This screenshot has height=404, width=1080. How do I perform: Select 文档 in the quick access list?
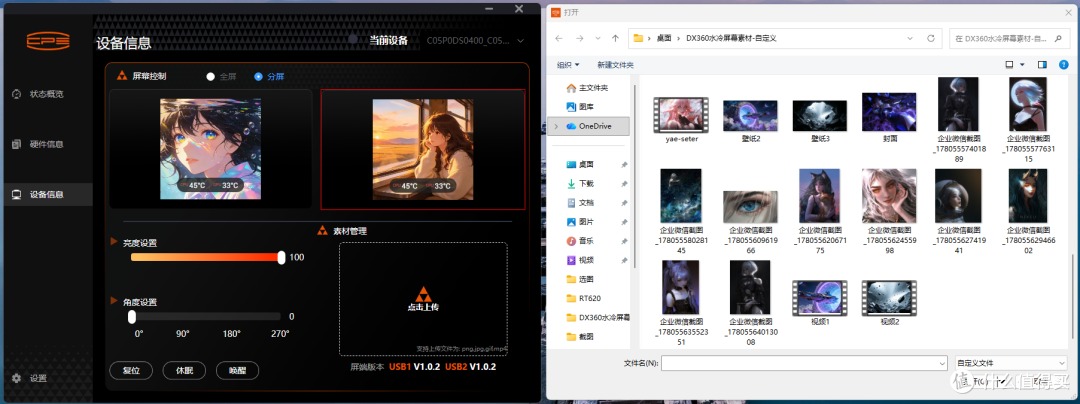[x=586, y=203]
